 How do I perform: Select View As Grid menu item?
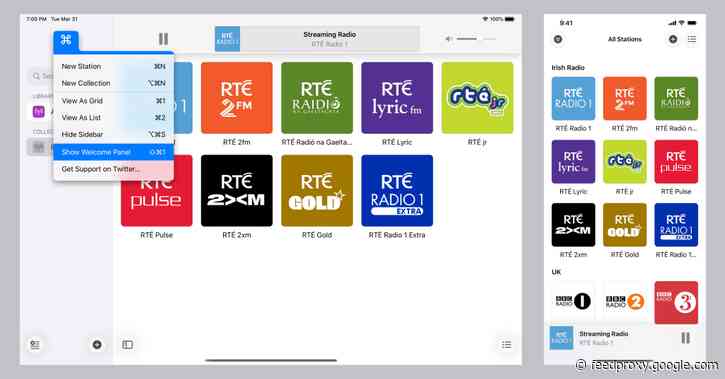[x=113, y=101]
